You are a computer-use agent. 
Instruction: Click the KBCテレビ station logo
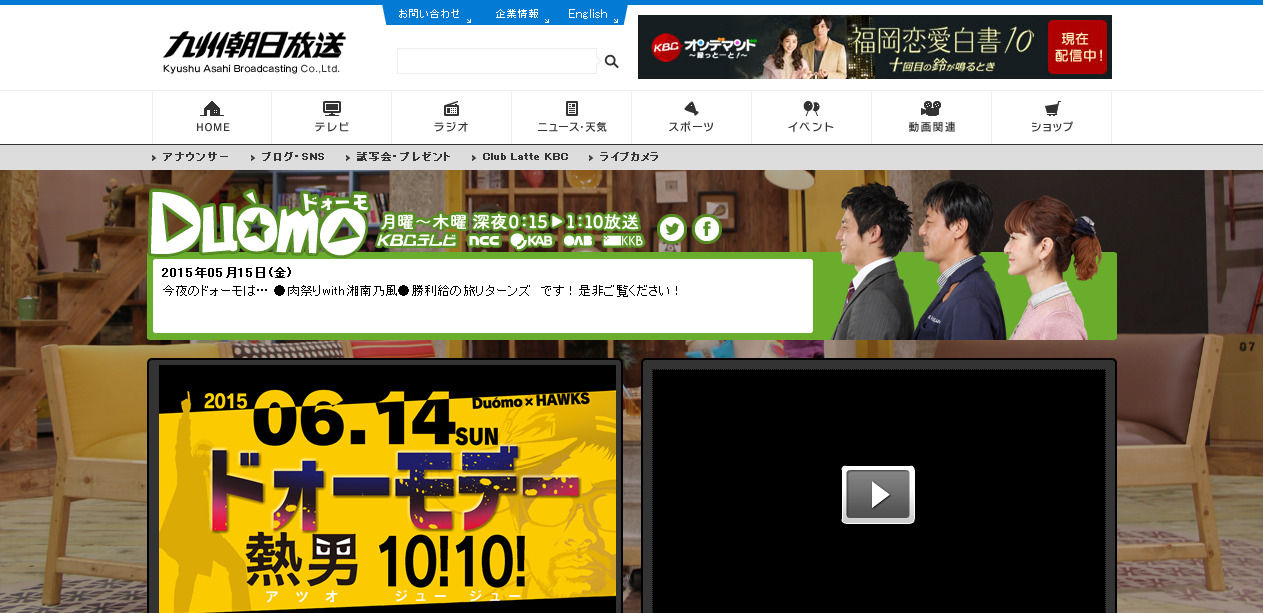418,241
